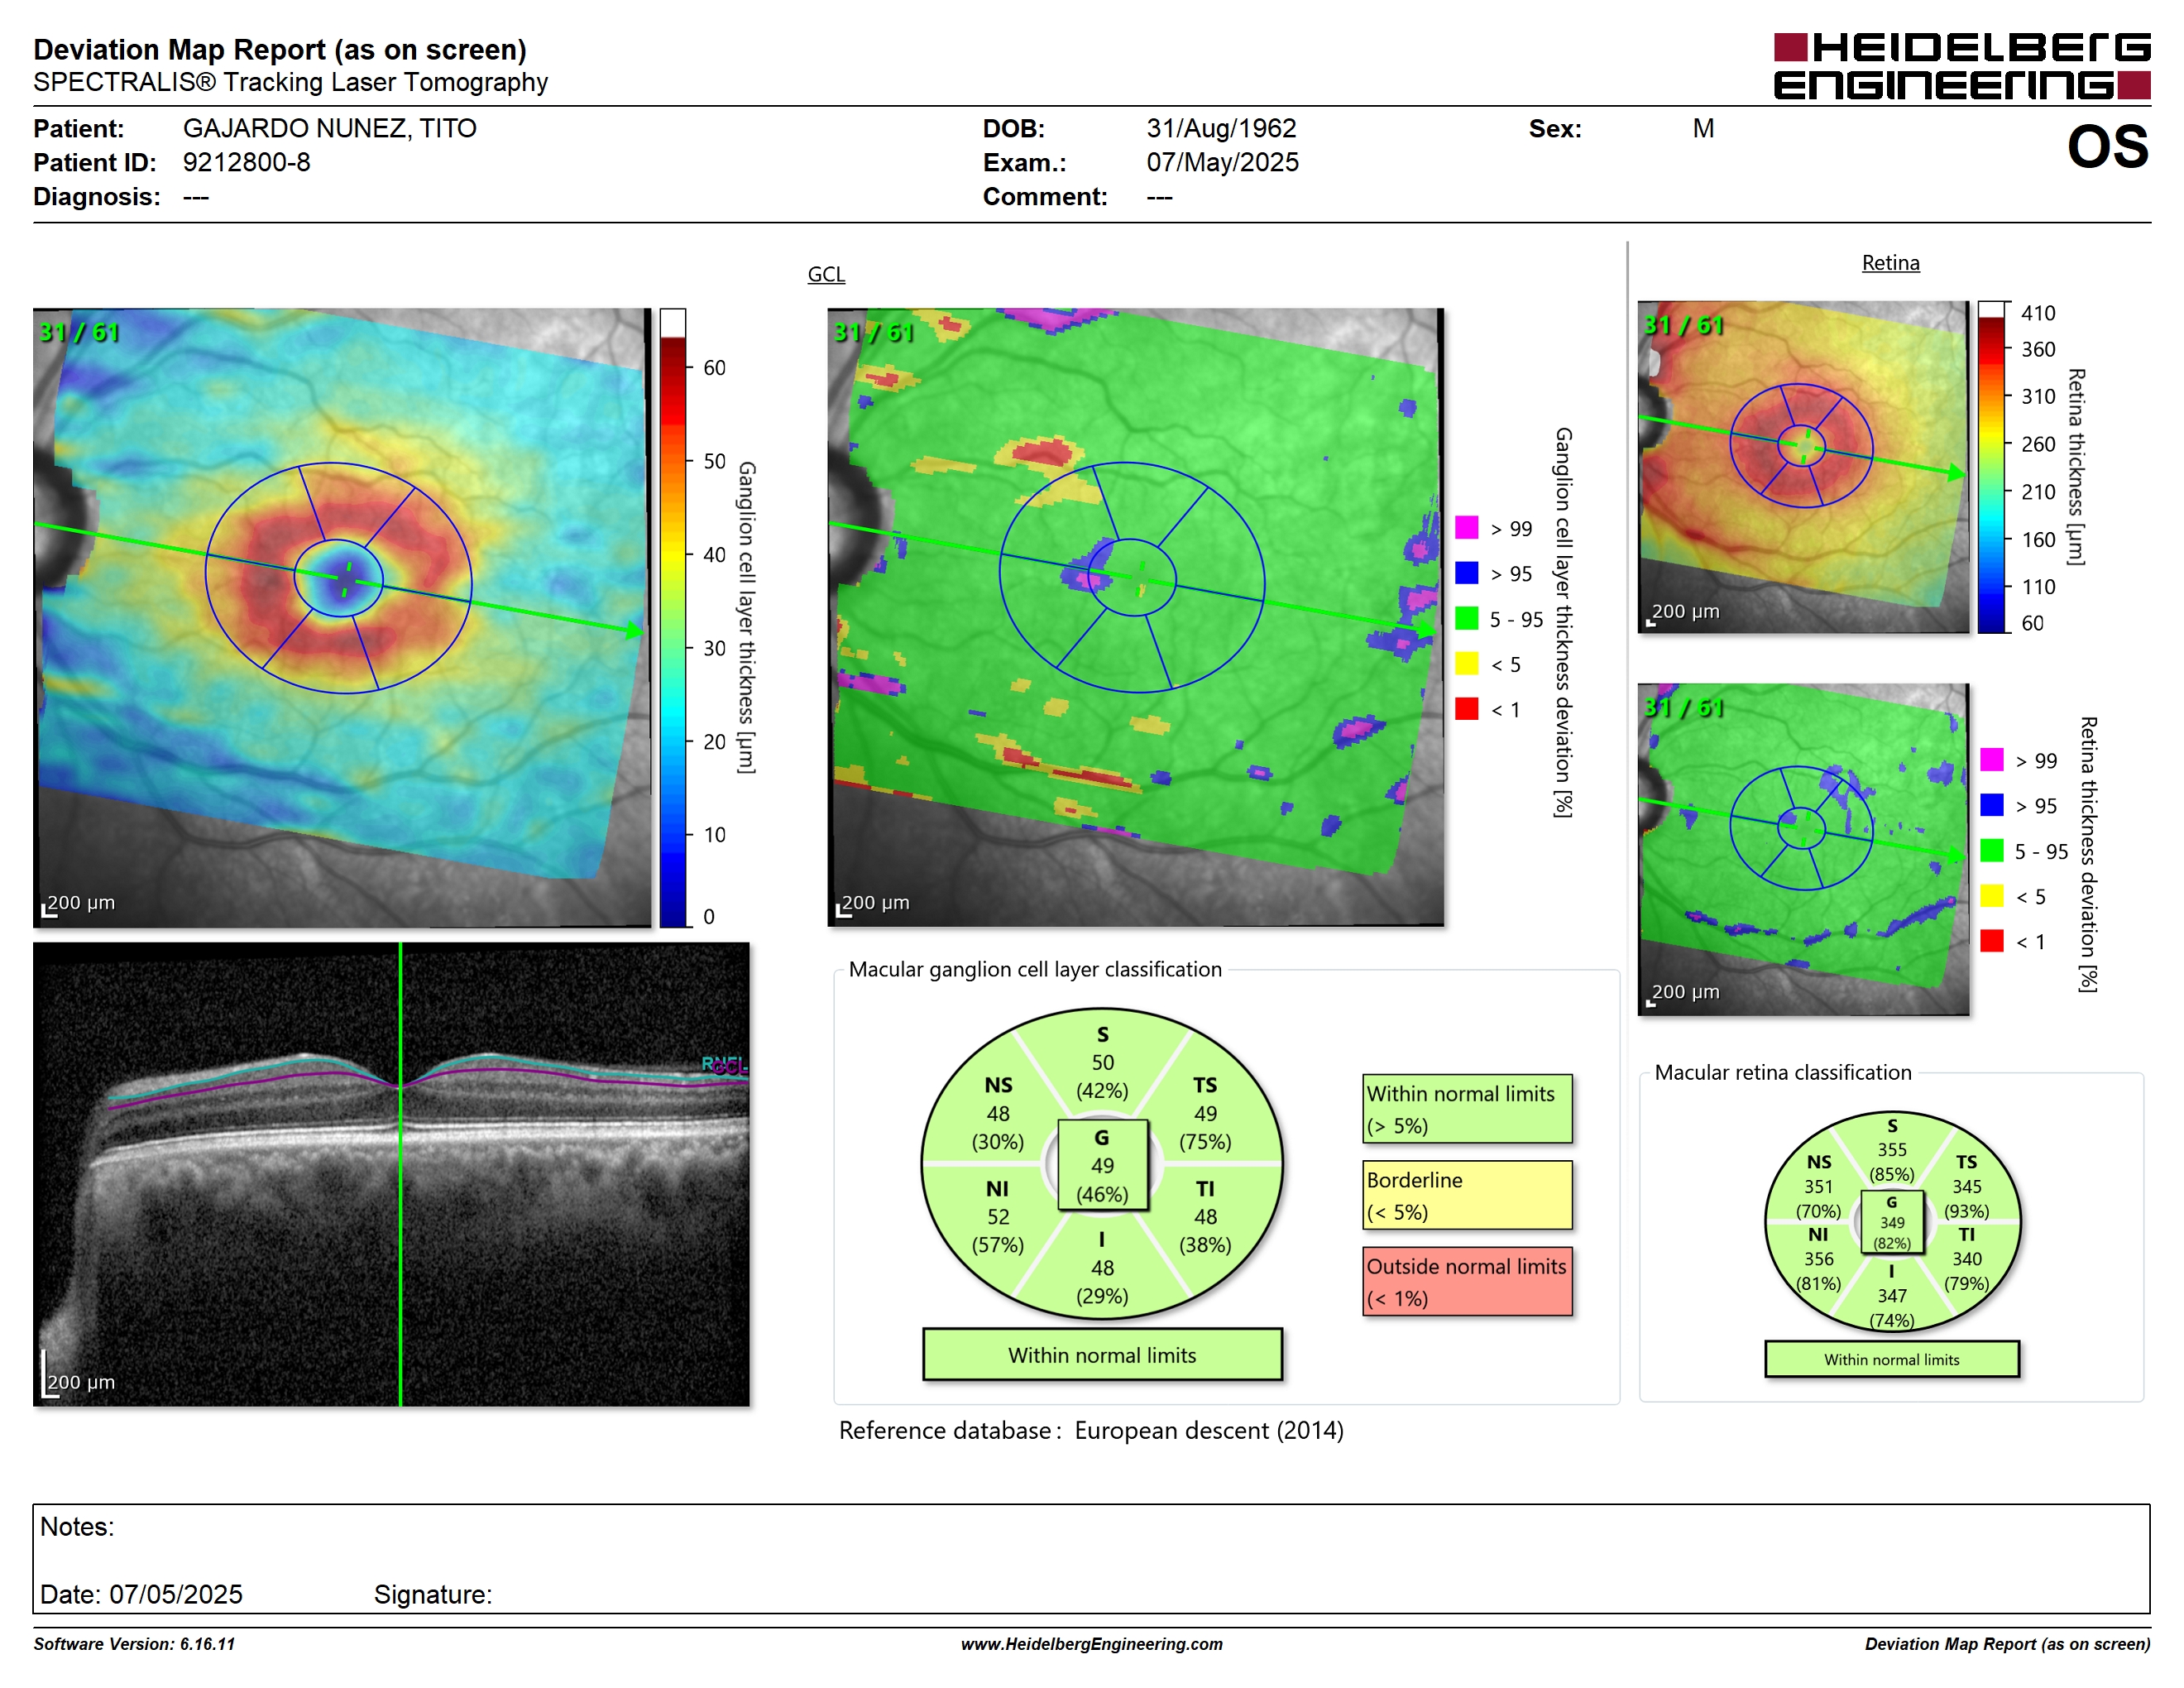Click retina sector NS value 351
Image resolution: width=2184 pixels, height=1688 pixels.
pos(1818,1186)
